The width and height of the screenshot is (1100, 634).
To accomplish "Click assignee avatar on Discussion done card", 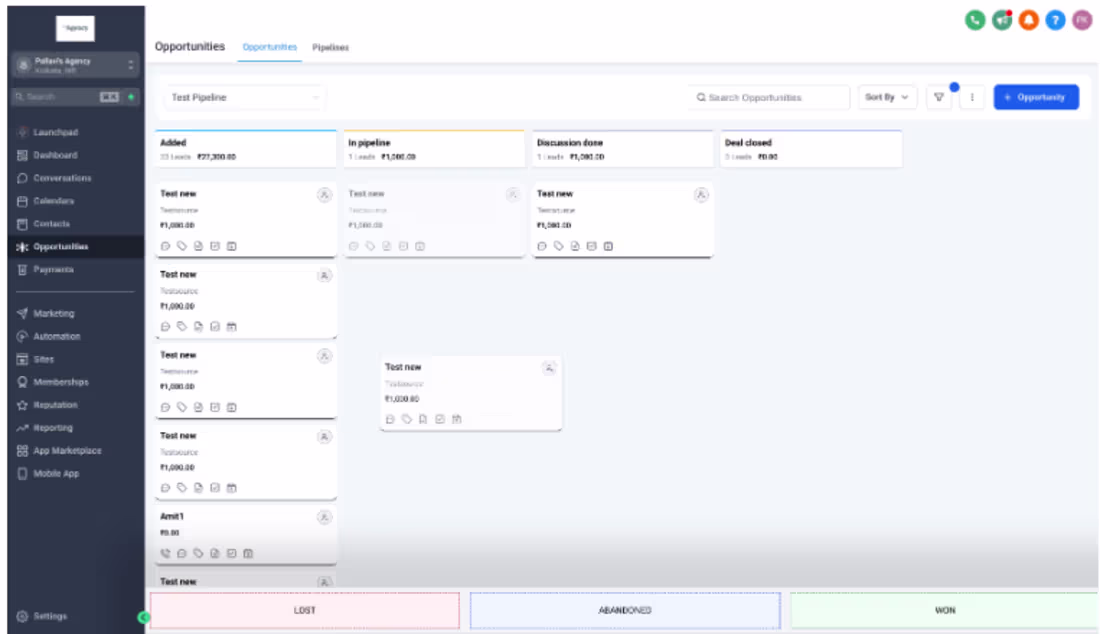I will (701, 195).
